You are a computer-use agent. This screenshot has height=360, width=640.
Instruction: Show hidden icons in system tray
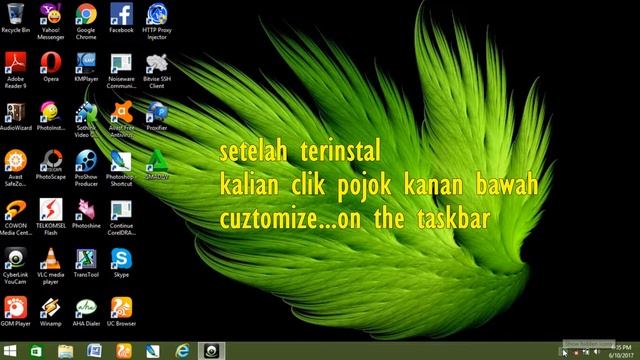[x=564, y=352]
